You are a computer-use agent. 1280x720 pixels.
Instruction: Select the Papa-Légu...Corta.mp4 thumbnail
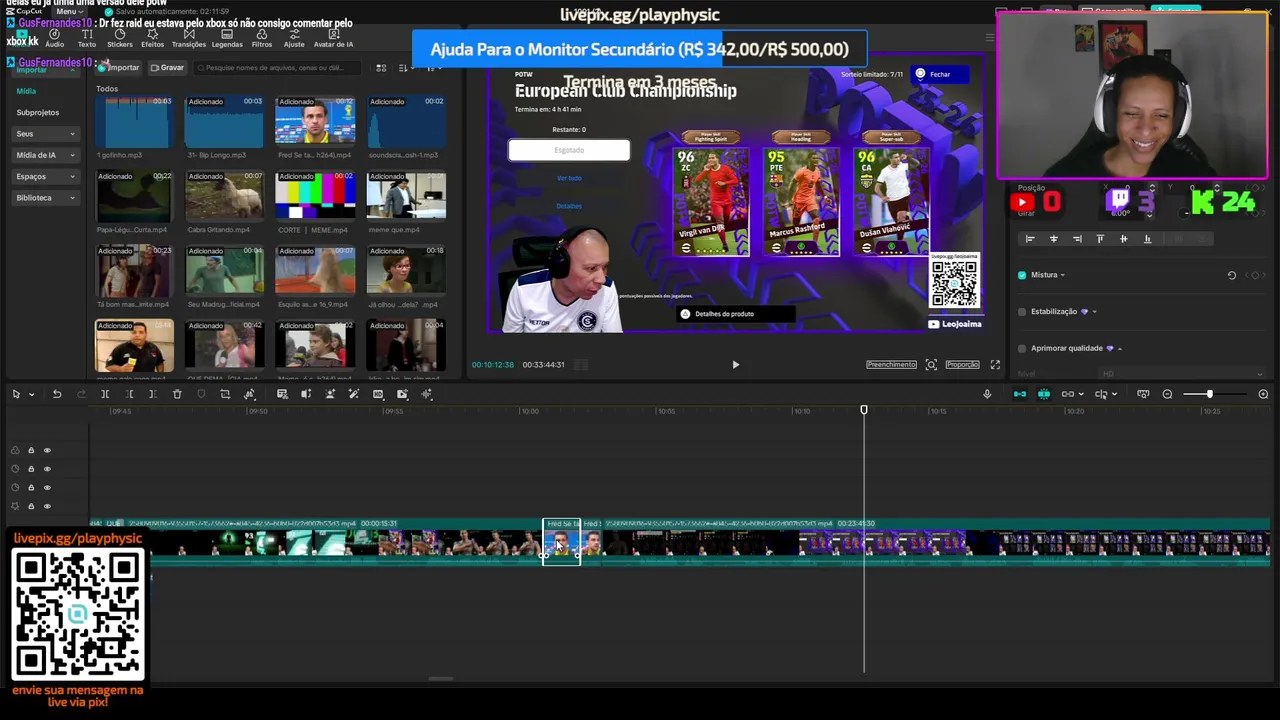tap(134, 196)
